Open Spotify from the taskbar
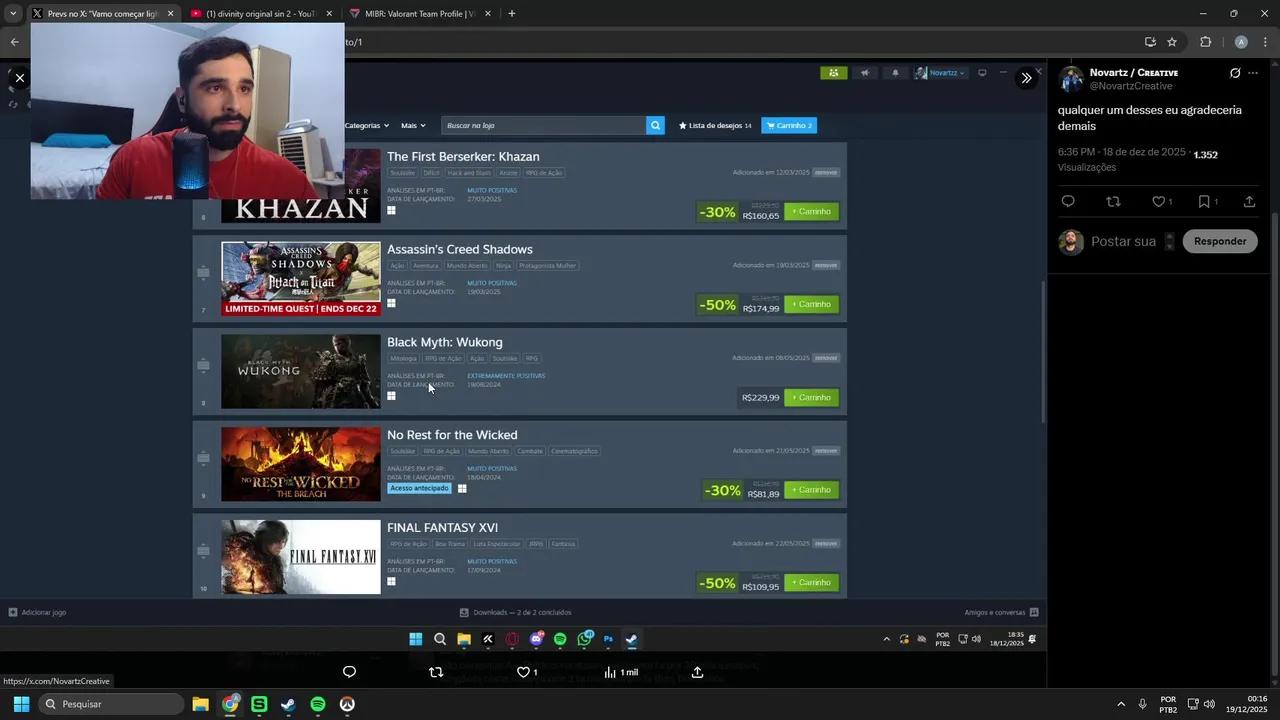The image size is (1280, 720). click(x=317, y=704)
